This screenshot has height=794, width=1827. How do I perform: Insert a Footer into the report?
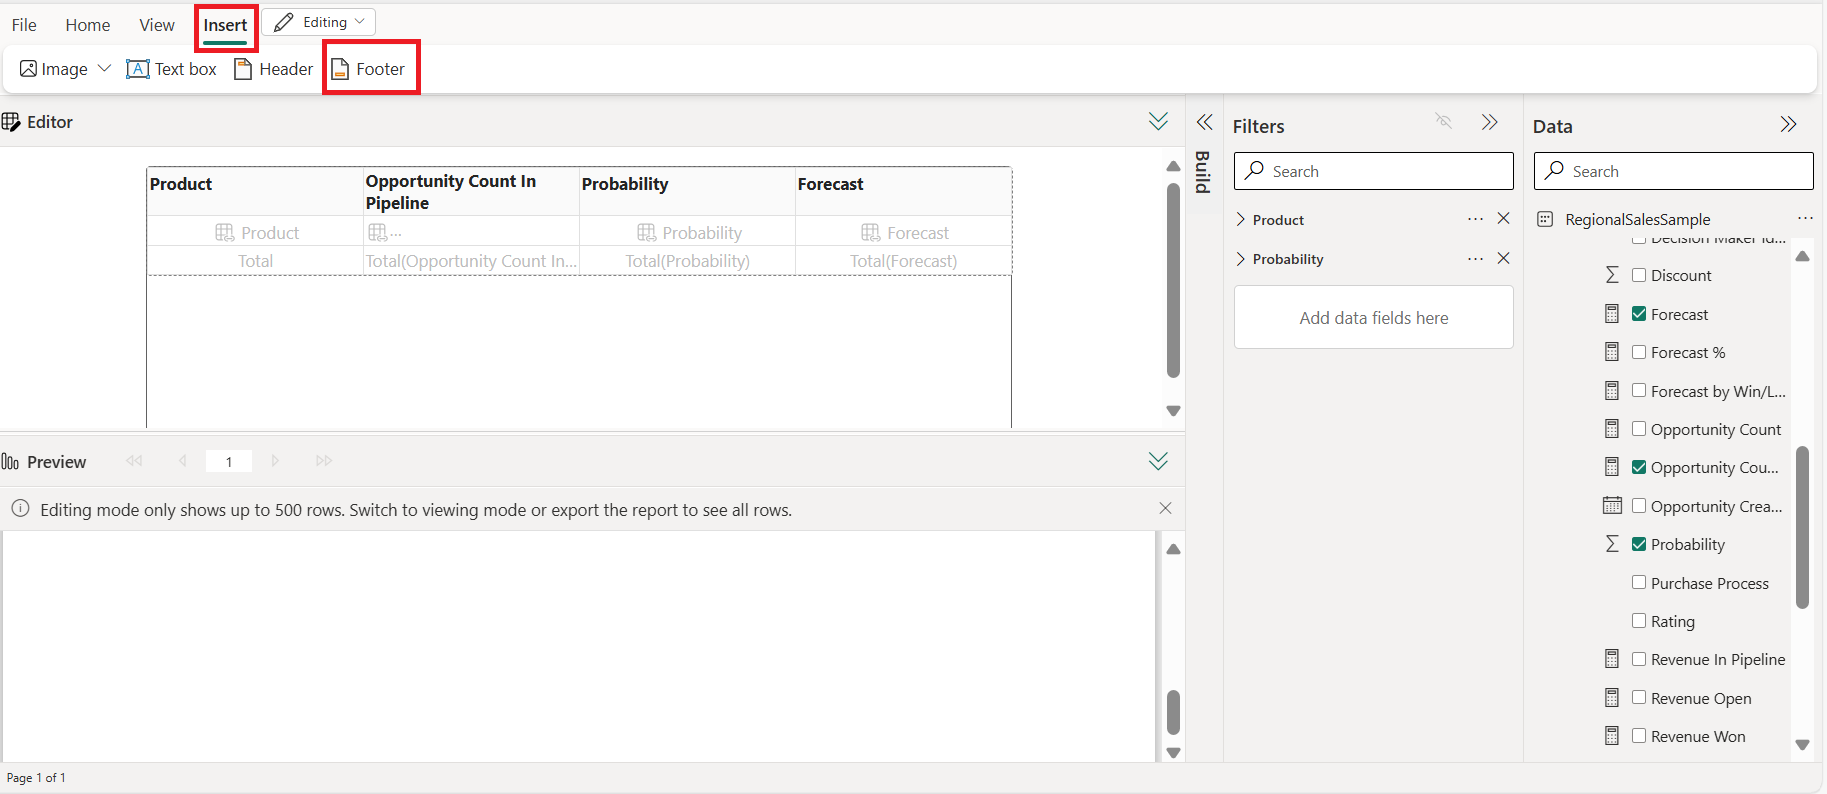(x=369, y=69)
